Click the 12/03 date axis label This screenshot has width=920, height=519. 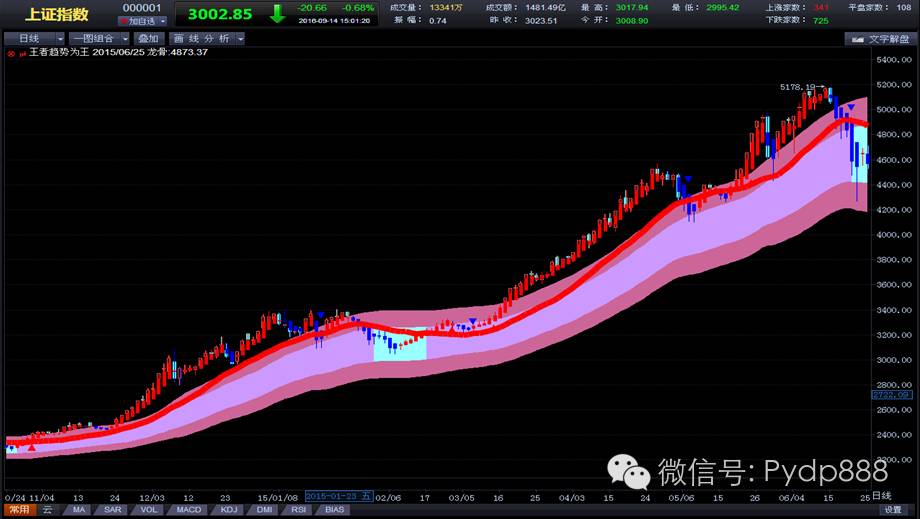(152, 498)
